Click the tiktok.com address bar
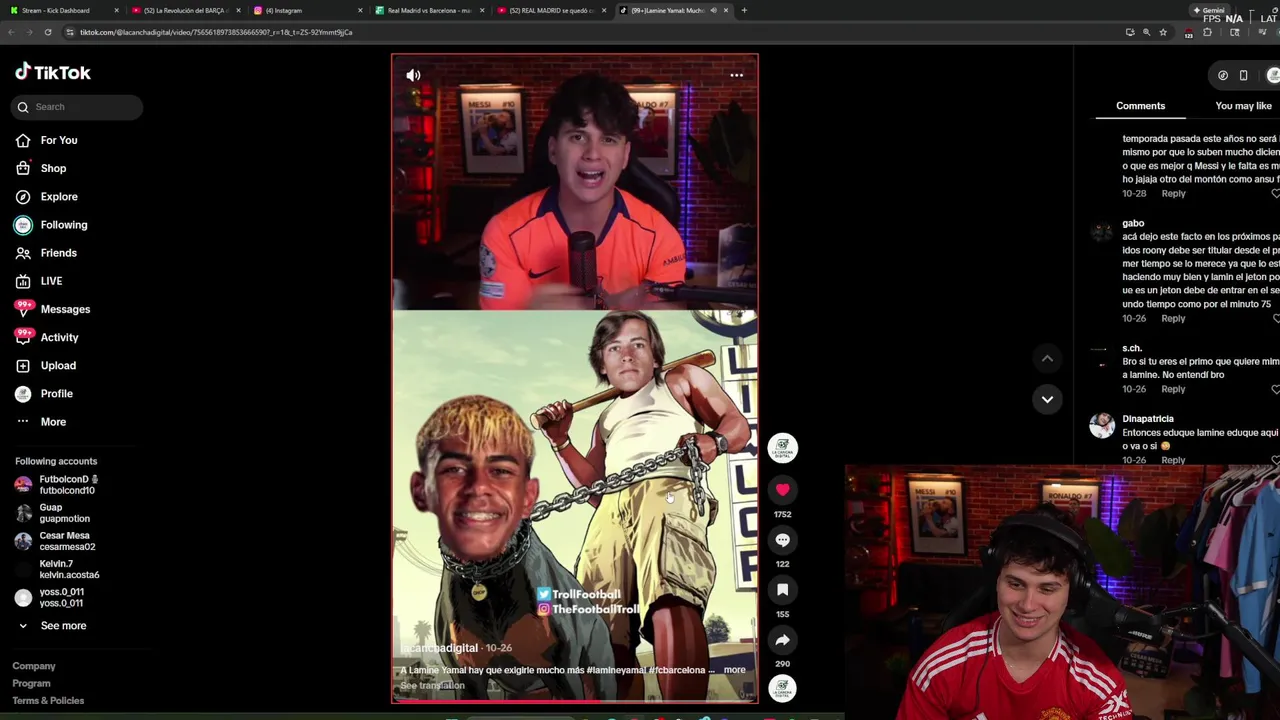 click(590, 32)
